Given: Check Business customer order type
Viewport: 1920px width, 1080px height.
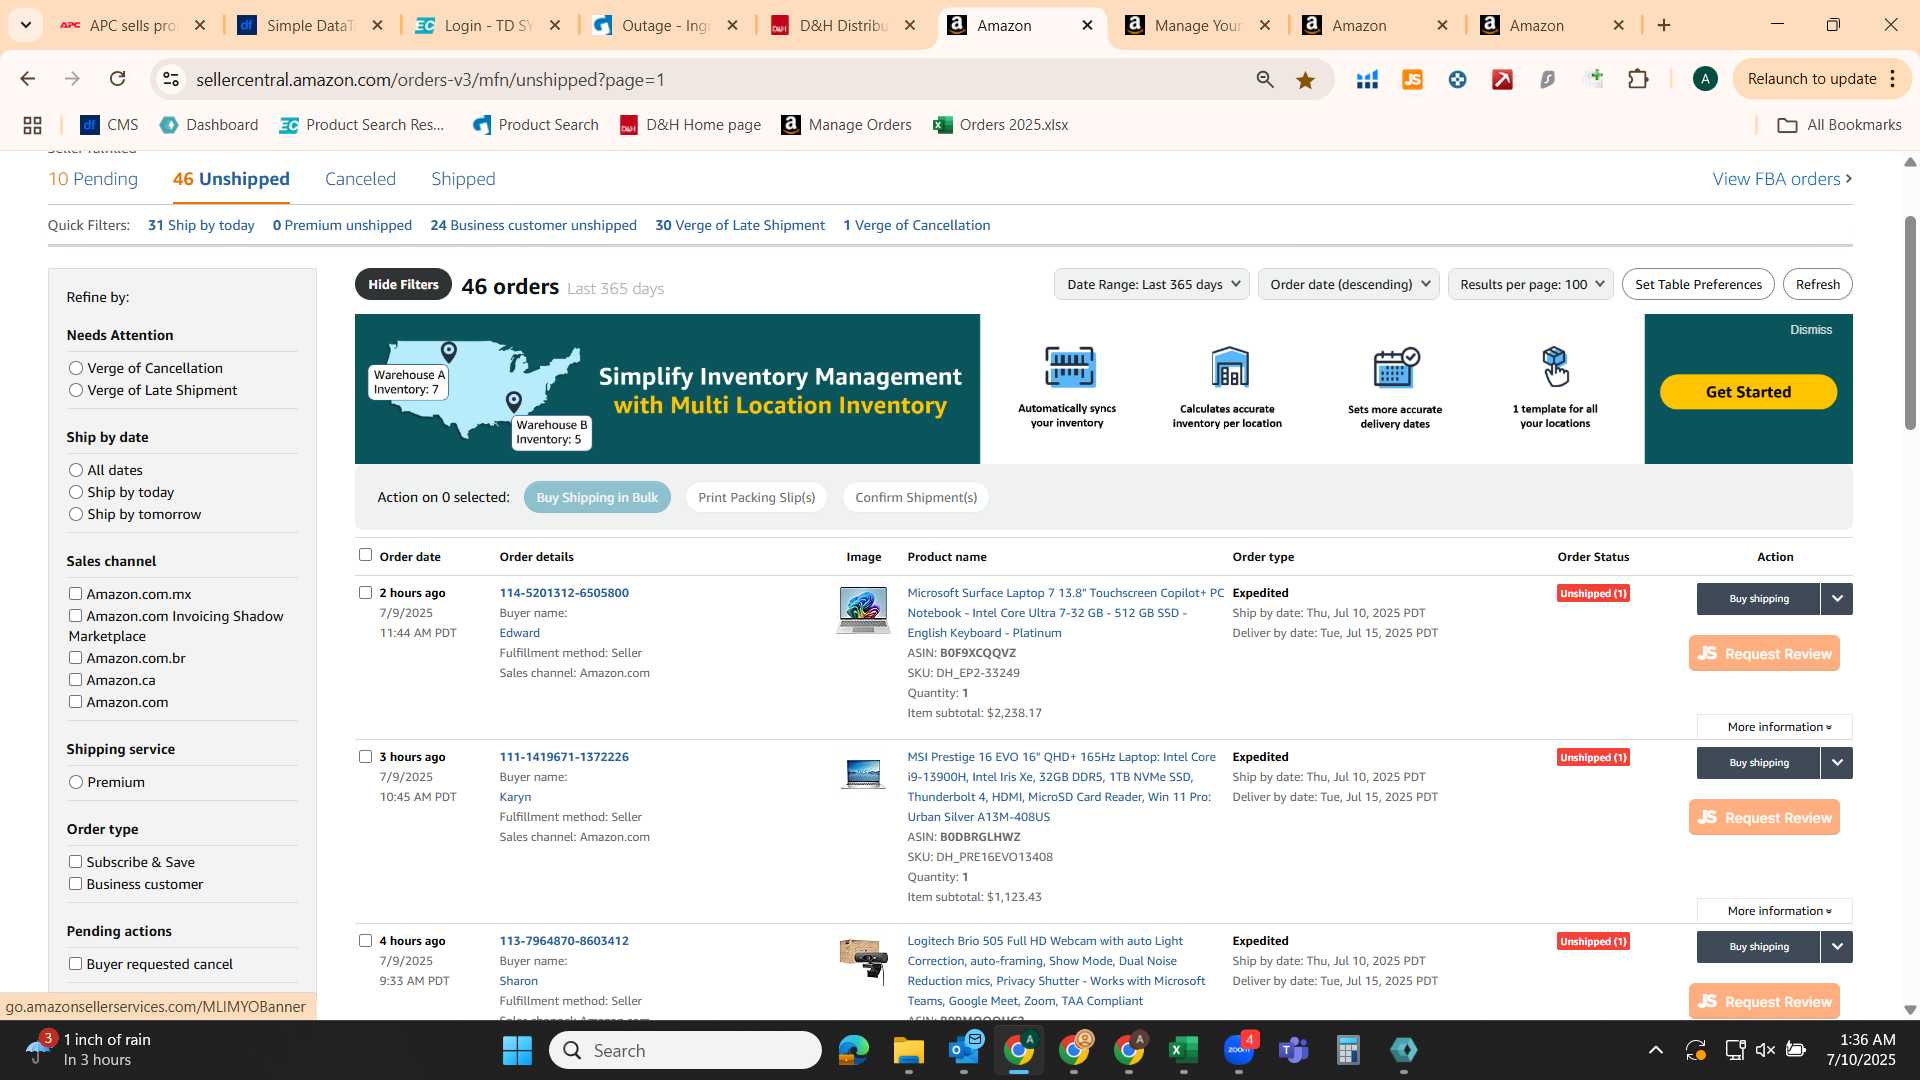Looking at the screenshot, I should (75, 883).
